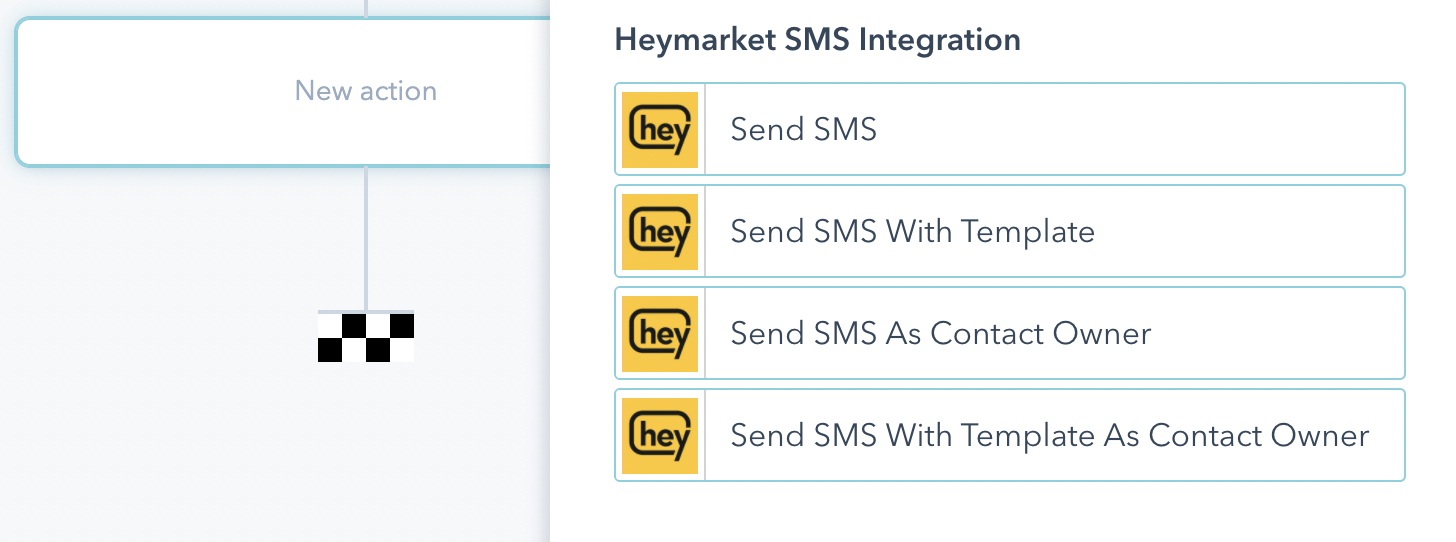
Task: Select "Send SMS With Template As Contact Owner" text
Action: (x=1049, y=435)
